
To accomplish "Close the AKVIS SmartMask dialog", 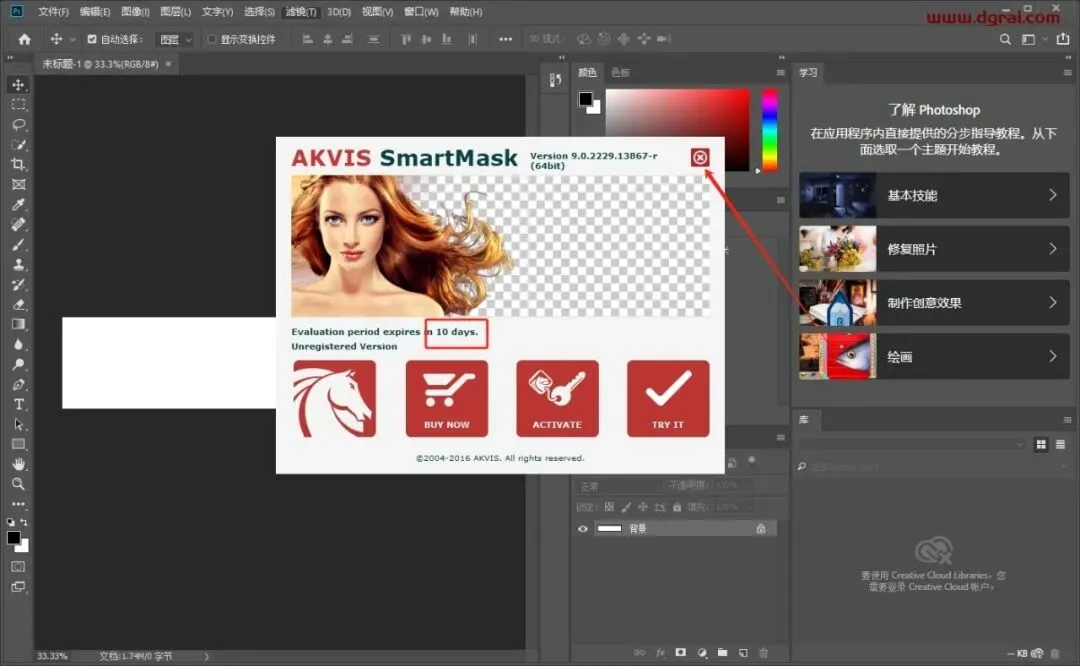I will pyautogui.click(x=700, y=158).
